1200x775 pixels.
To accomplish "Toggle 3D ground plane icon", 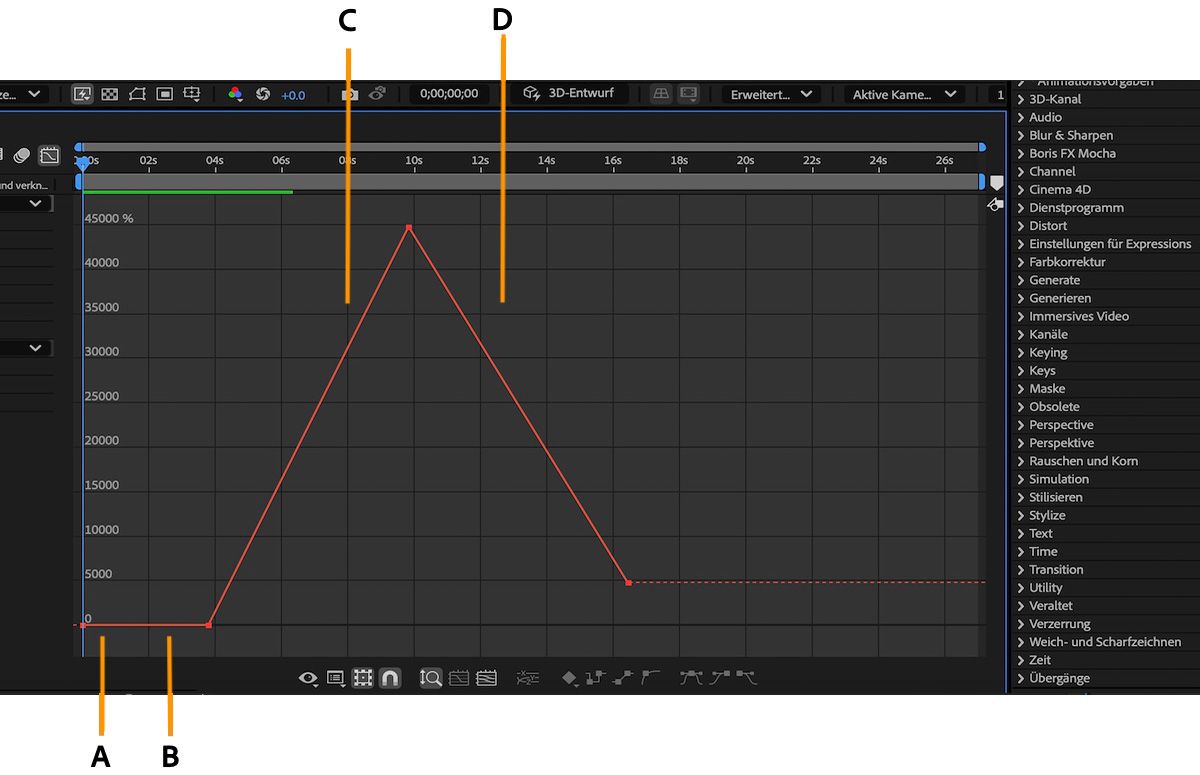I will point(661,94).
